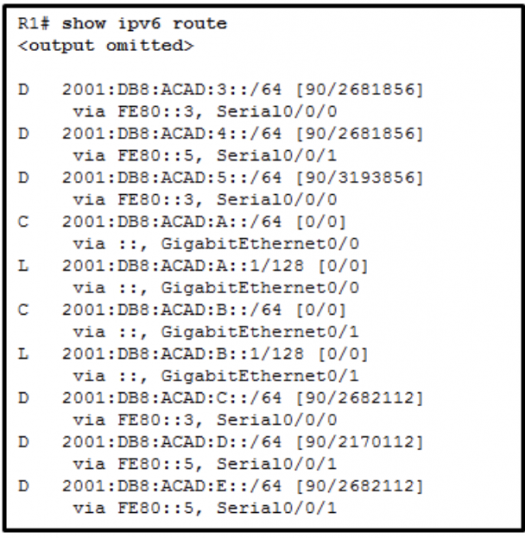The image size is (525, 538).
Task: Click 'via FE80::5, Serial0/0/1' under ACAD:4
Action: [205, 156]
